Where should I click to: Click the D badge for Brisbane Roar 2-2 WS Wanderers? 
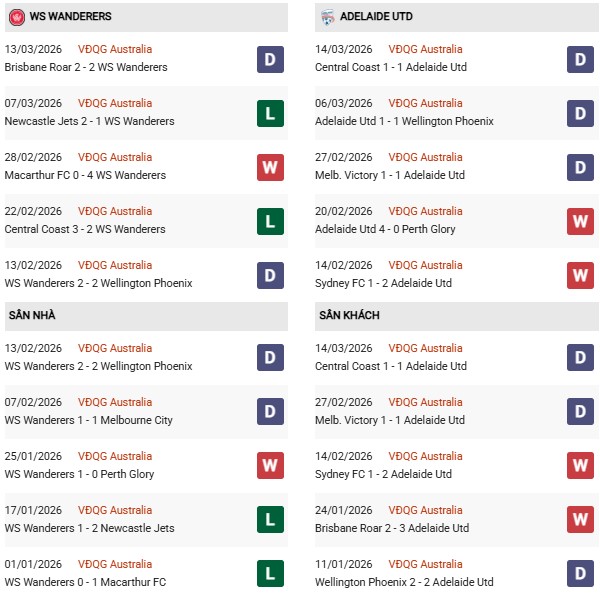click(x=270, y=59)
